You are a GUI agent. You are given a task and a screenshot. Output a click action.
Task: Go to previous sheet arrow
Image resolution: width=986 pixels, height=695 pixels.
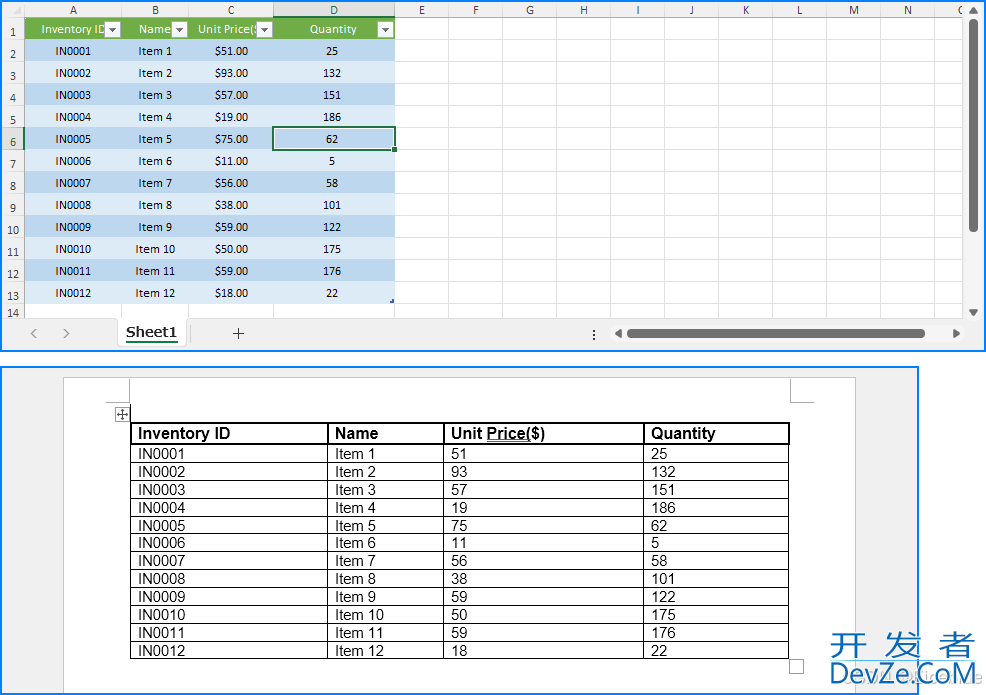click(x=34, y=333)
